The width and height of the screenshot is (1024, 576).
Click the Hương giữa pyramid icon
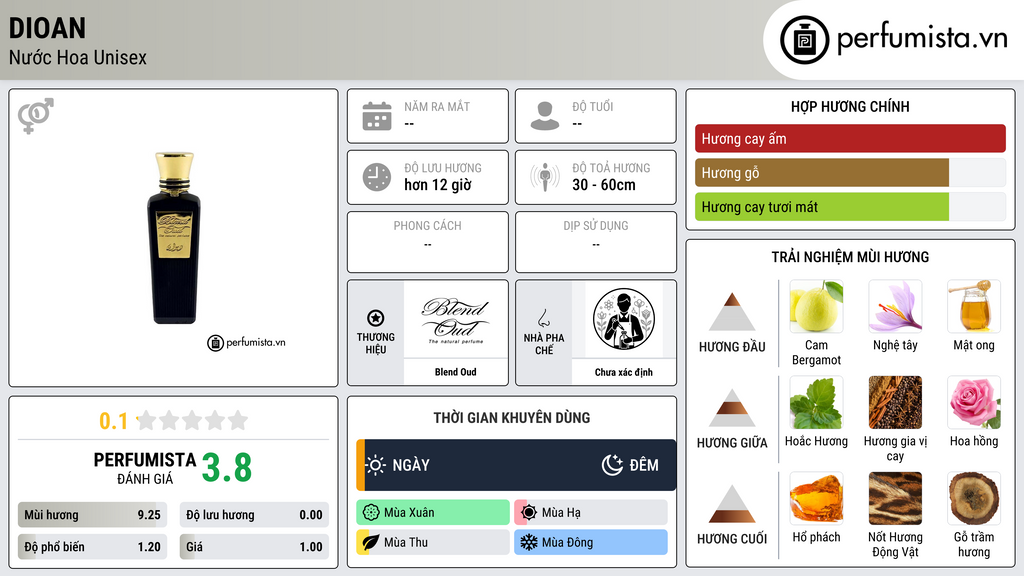(732, 409)
